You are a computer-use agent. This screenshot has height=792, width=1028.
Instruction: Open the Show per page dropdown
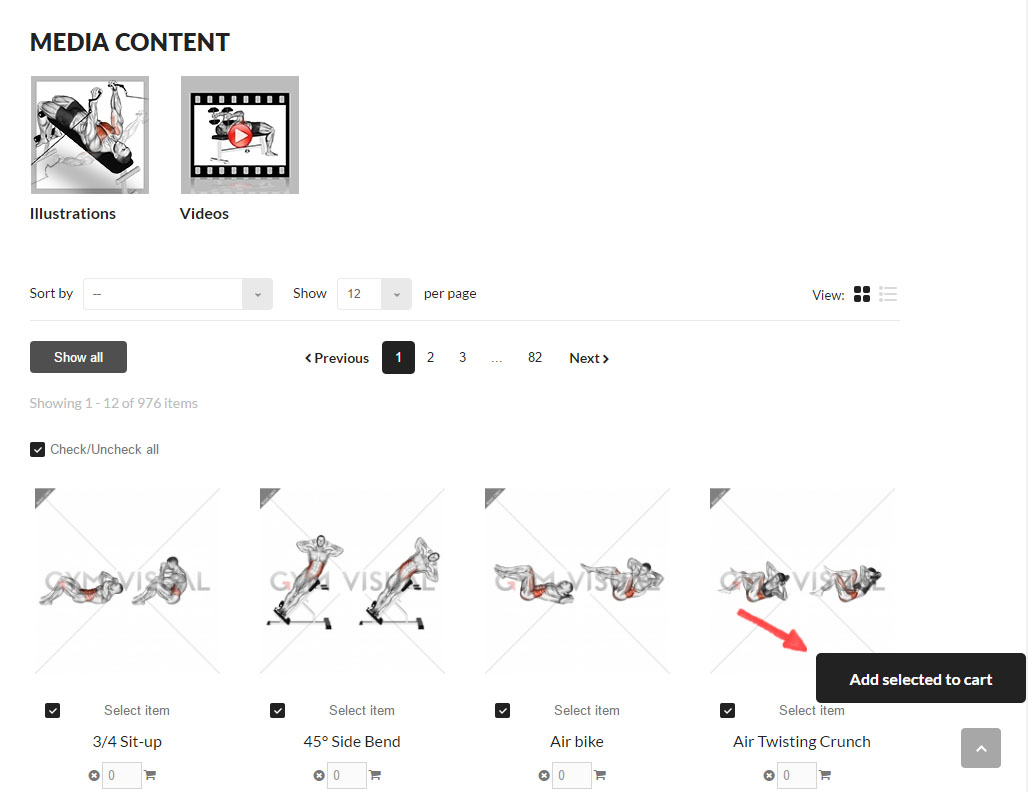374,294
